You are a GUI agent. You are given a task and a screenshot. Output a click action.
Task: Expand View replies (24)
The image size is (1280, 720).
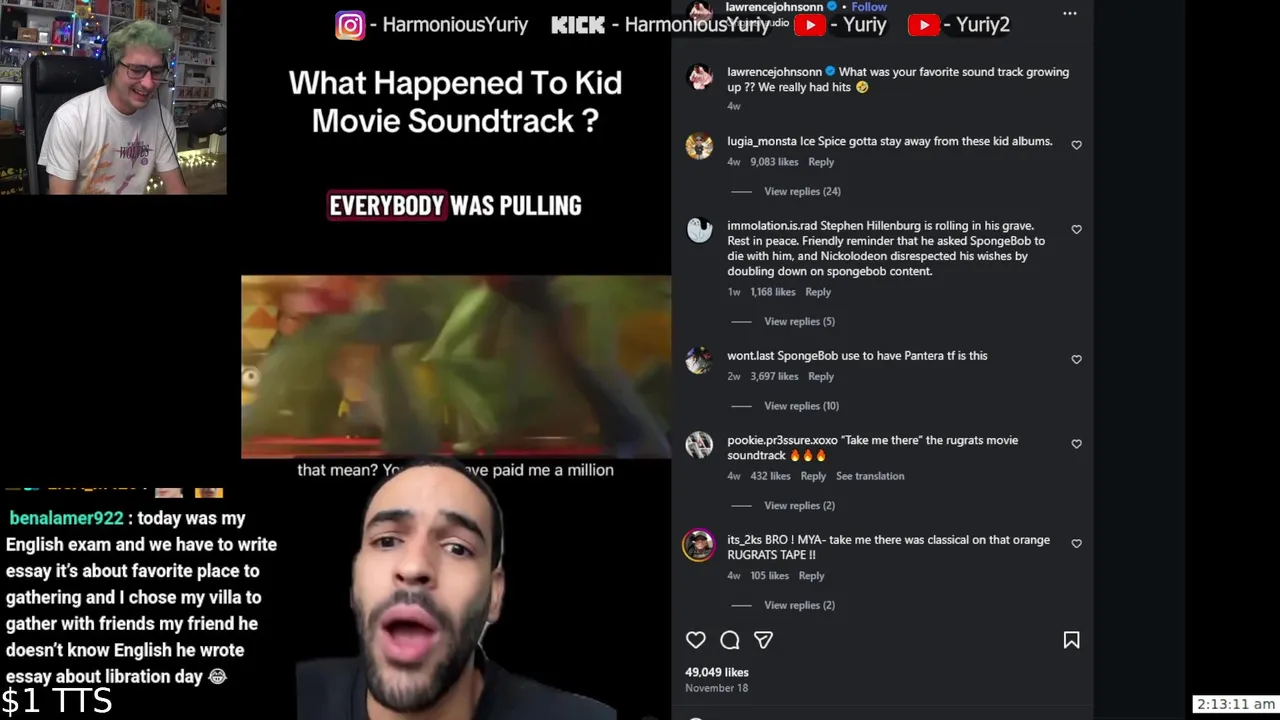[x=802, y=191]
